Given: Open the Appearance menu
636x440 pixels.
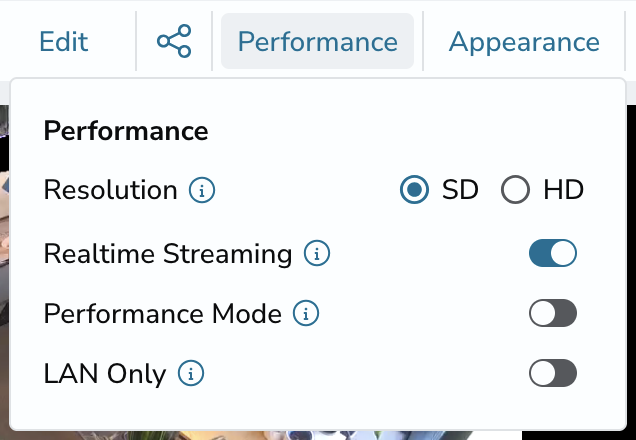Looking at the screenshot, I should click(524, 41).
